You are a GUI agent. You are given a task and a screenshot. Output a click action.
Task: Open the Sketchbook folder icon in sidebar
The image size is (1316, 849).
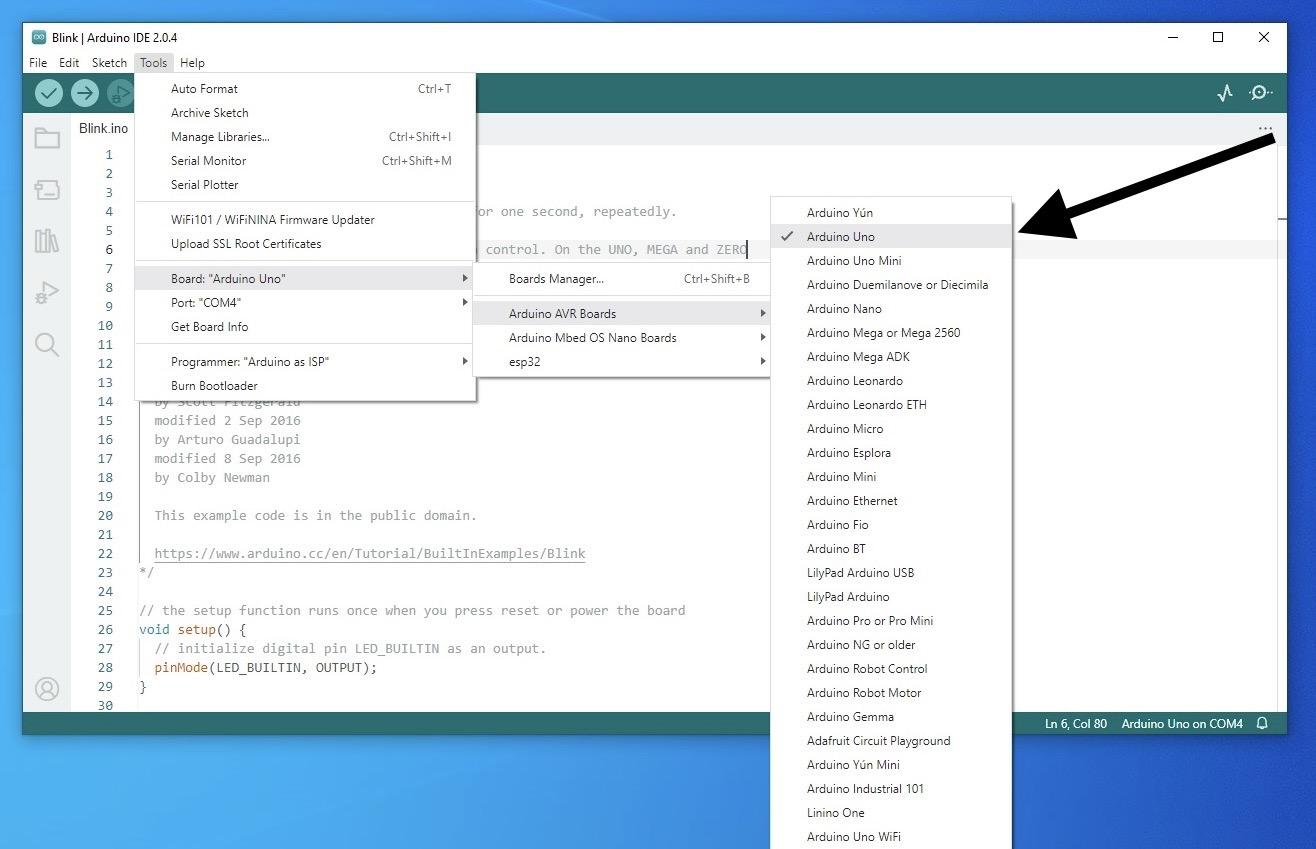pyautogui.click(x=46, y=139)
